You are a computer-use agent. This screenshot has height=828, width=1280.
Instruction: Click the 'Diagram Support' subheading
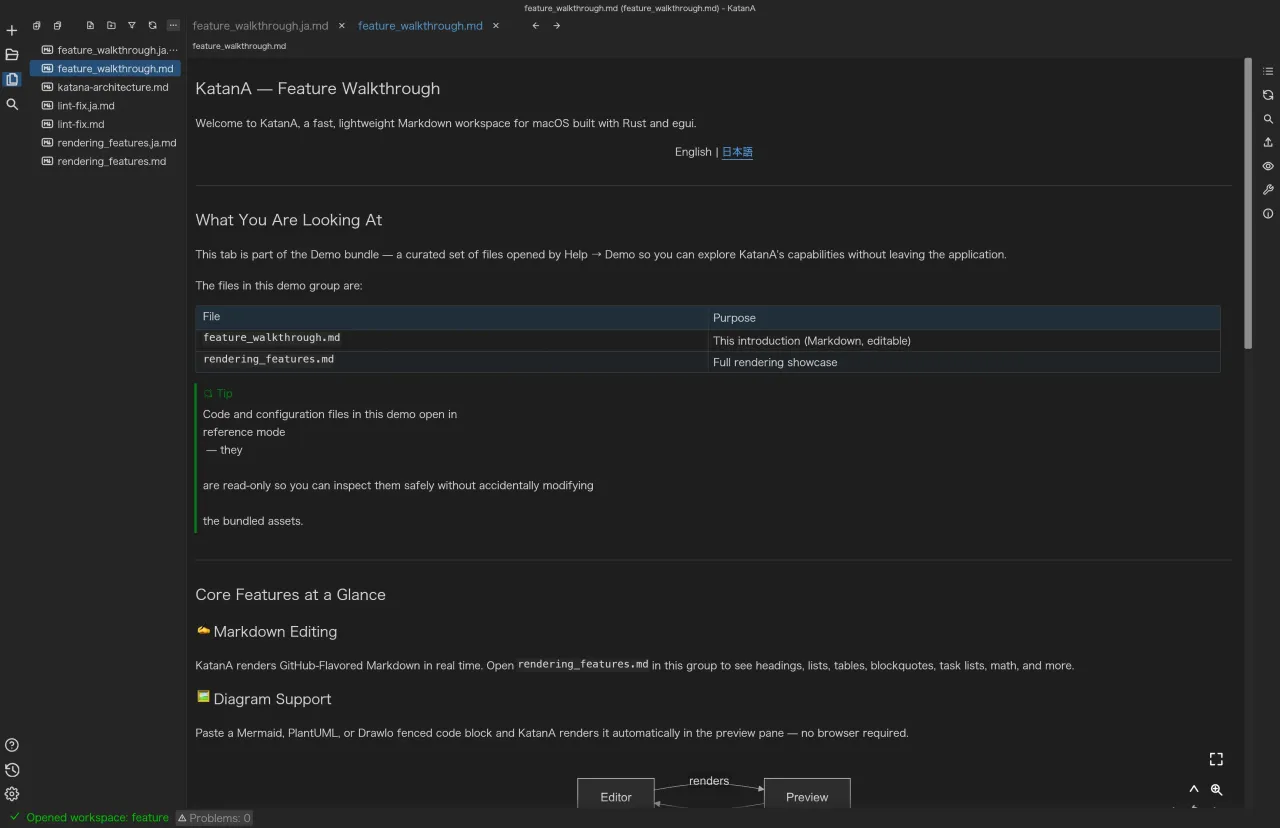tap(272, 699)
